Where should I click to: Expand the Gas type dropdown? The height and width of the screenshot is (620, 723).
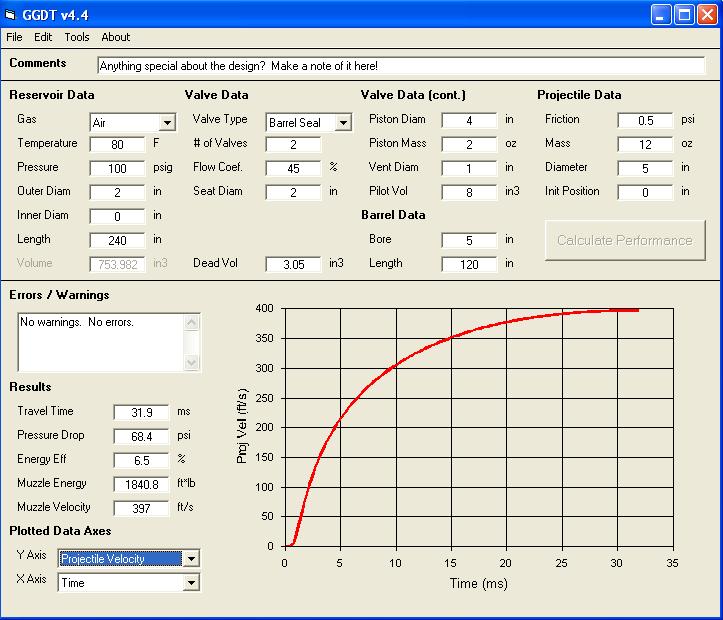point(167,123)
